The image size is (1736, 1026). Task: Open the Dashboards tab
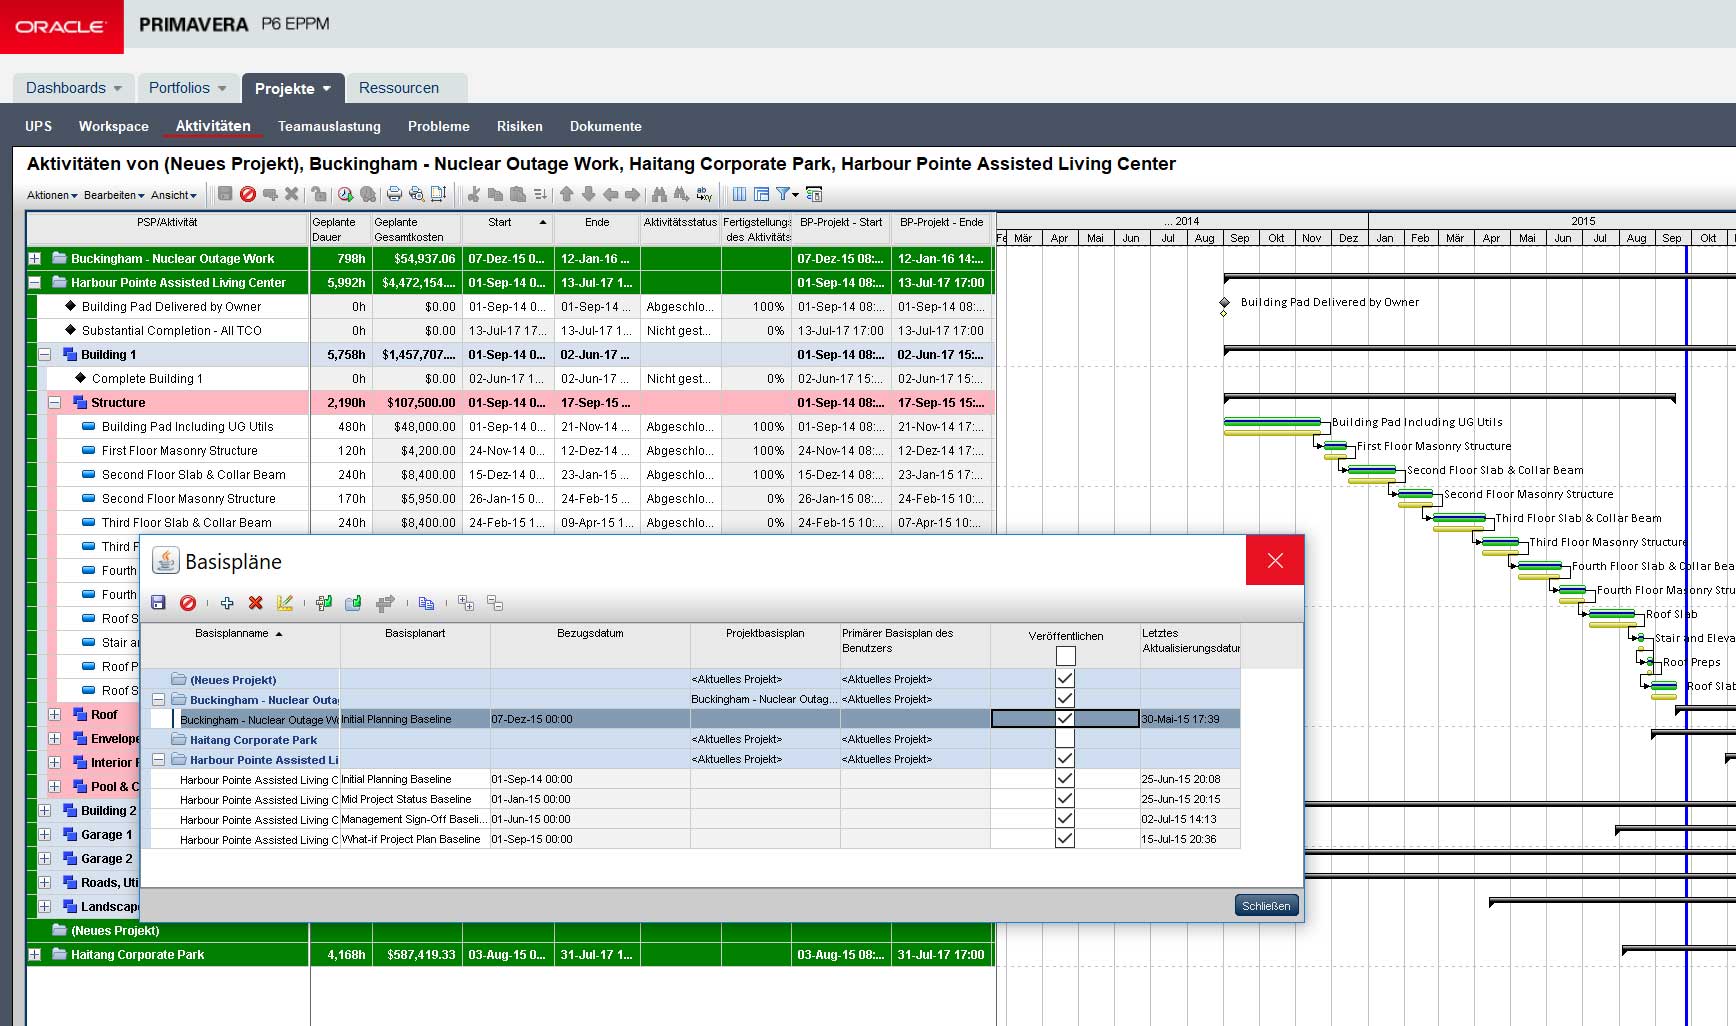coord(74,88)
